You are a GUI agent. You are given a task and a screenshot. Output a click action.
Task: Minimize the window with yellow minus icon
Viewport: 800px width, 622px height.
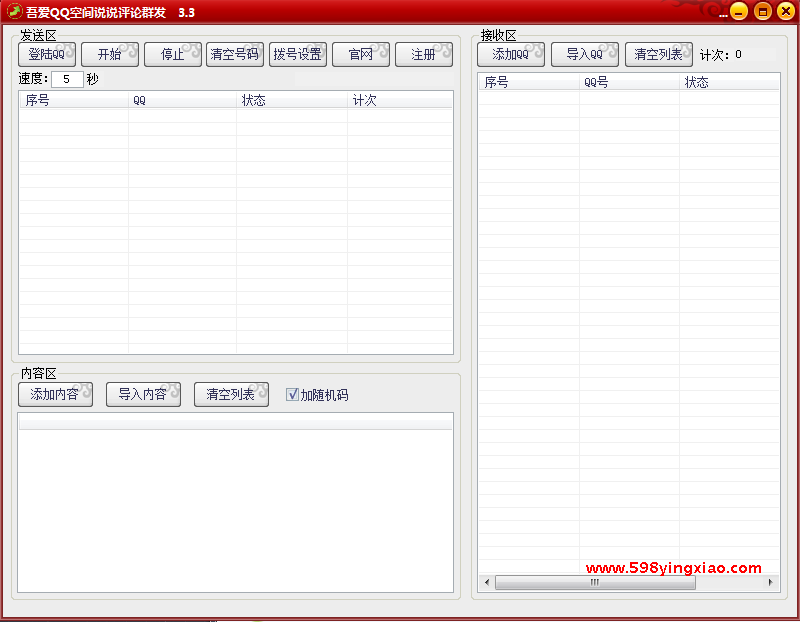pyautogui.click(x=739, y=11)
